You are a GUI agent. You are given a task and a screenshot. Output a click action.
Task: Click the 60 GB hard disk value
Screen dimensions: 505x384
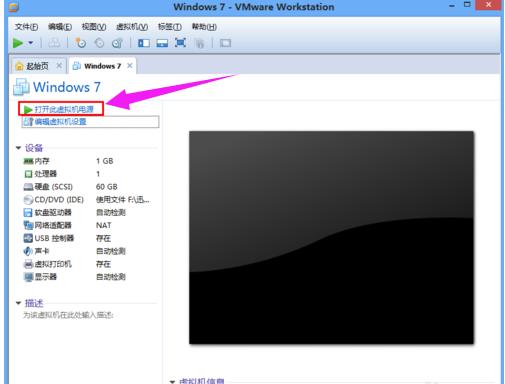(107, 187)
